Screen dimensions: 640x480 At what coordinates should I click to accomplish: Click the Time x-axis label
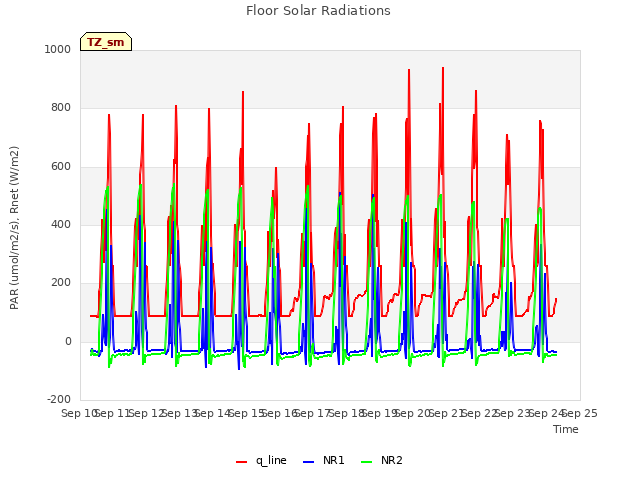pos(566,429)
